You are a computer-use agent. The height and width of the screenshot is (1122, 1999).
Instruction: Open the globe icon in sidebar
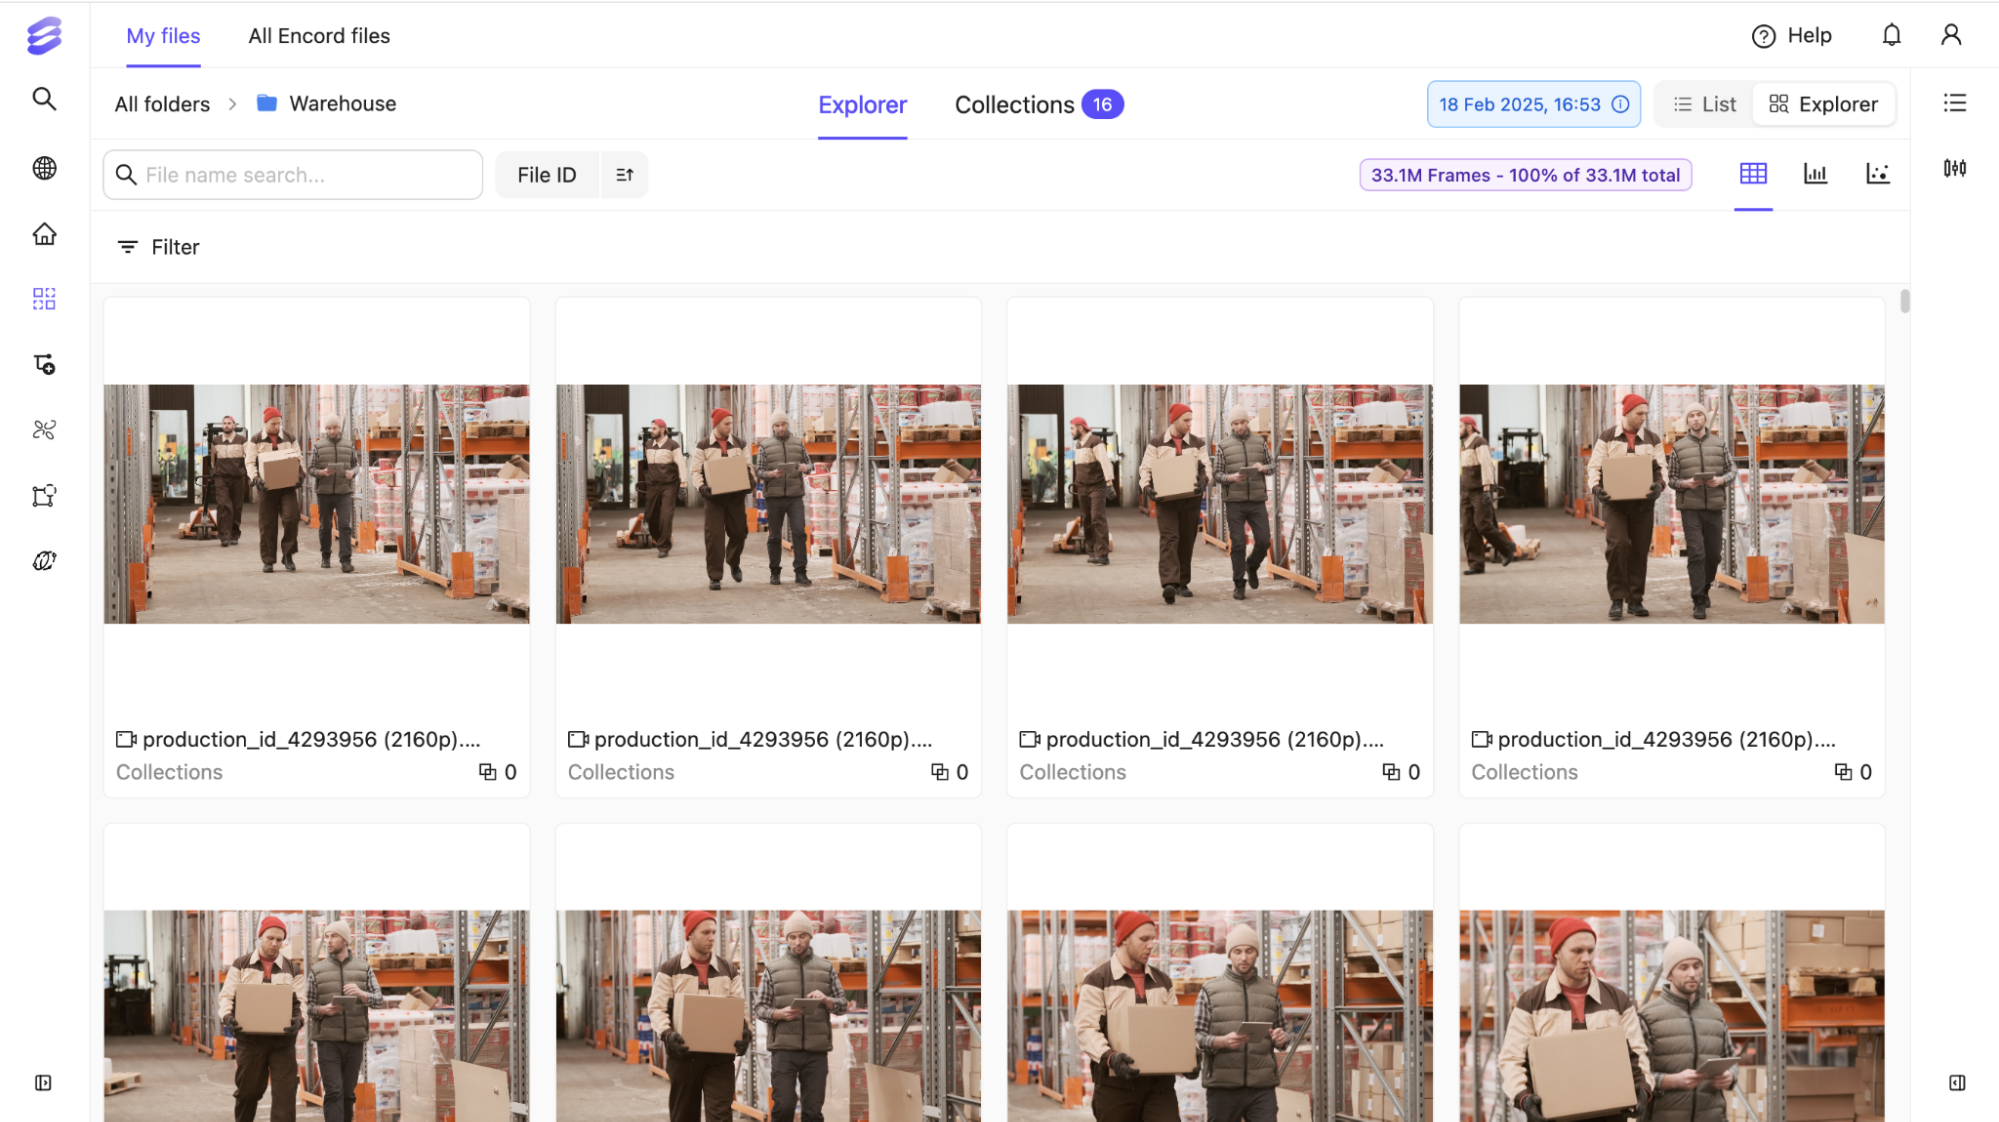click(44, 168)
